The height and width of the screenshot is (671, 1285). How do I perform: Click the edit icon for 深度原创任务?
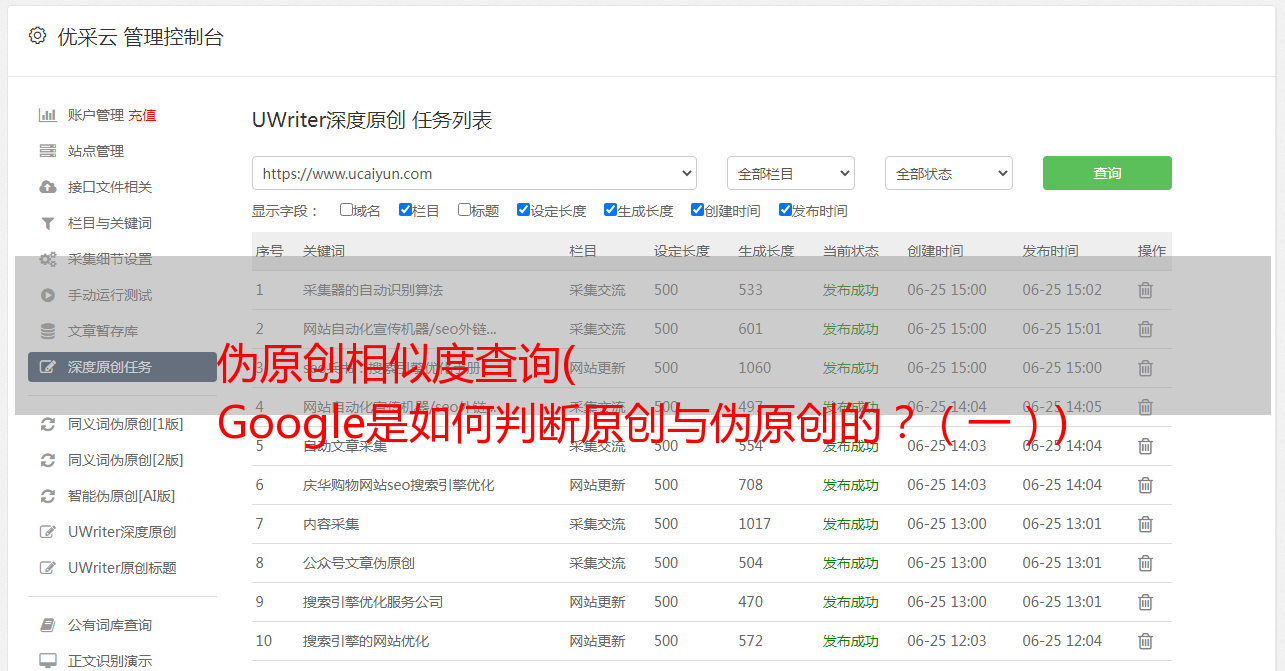pyautogui.click(x=47, y=367)
